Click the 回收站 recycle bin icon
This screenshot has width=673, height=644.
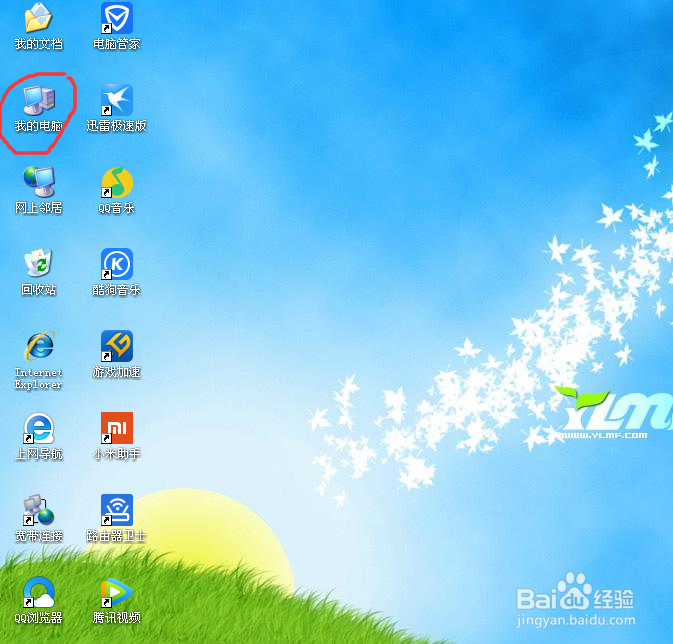pos(39,264)
